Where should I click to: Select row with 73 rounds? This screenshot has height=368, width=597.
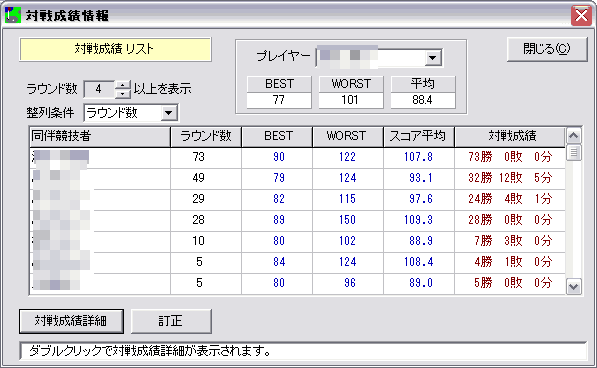tap(297, 158)
